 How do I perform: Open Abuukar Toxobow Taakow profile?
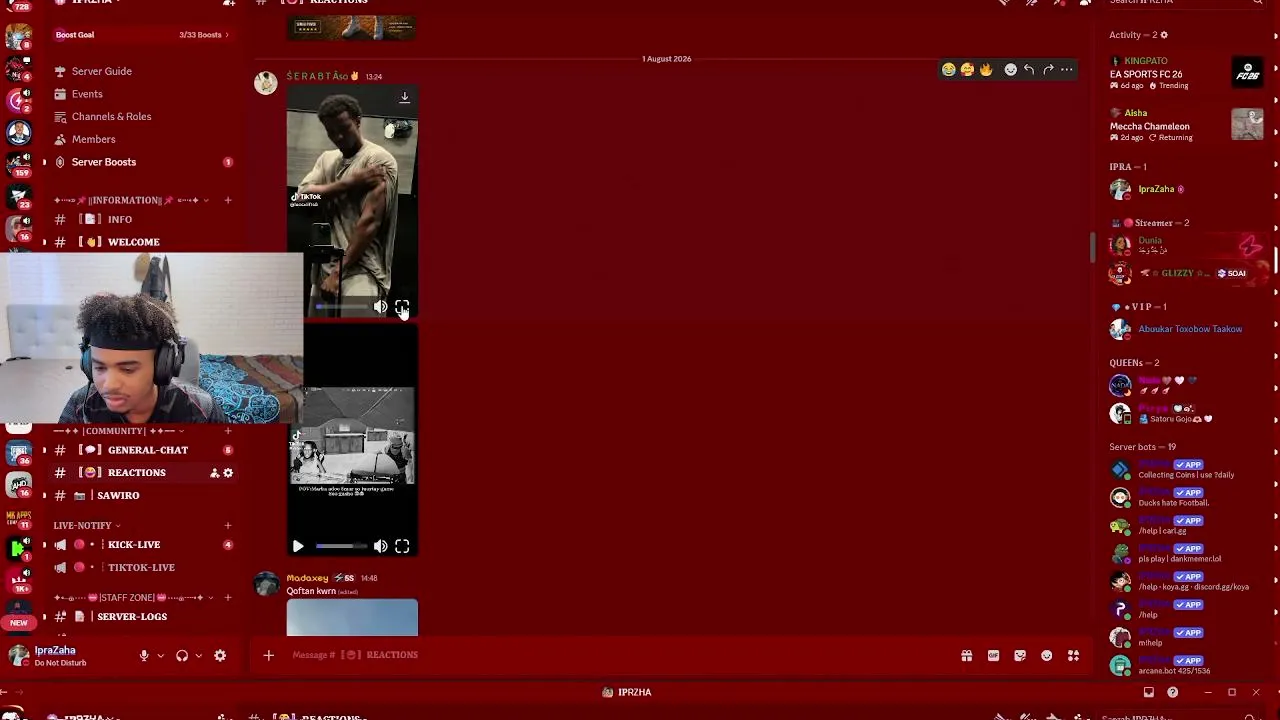coord(1186,329)
